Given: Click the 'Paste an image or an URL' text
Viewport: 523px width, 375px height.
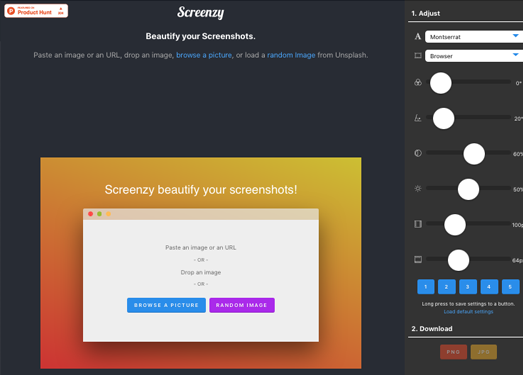Looking at the screenshot, I should pyautogui.click(x=201, y=248).
